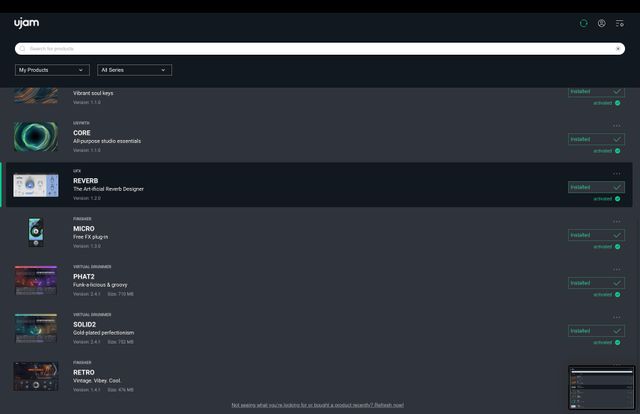Open the settings preferences icon in header

point(619,23)
